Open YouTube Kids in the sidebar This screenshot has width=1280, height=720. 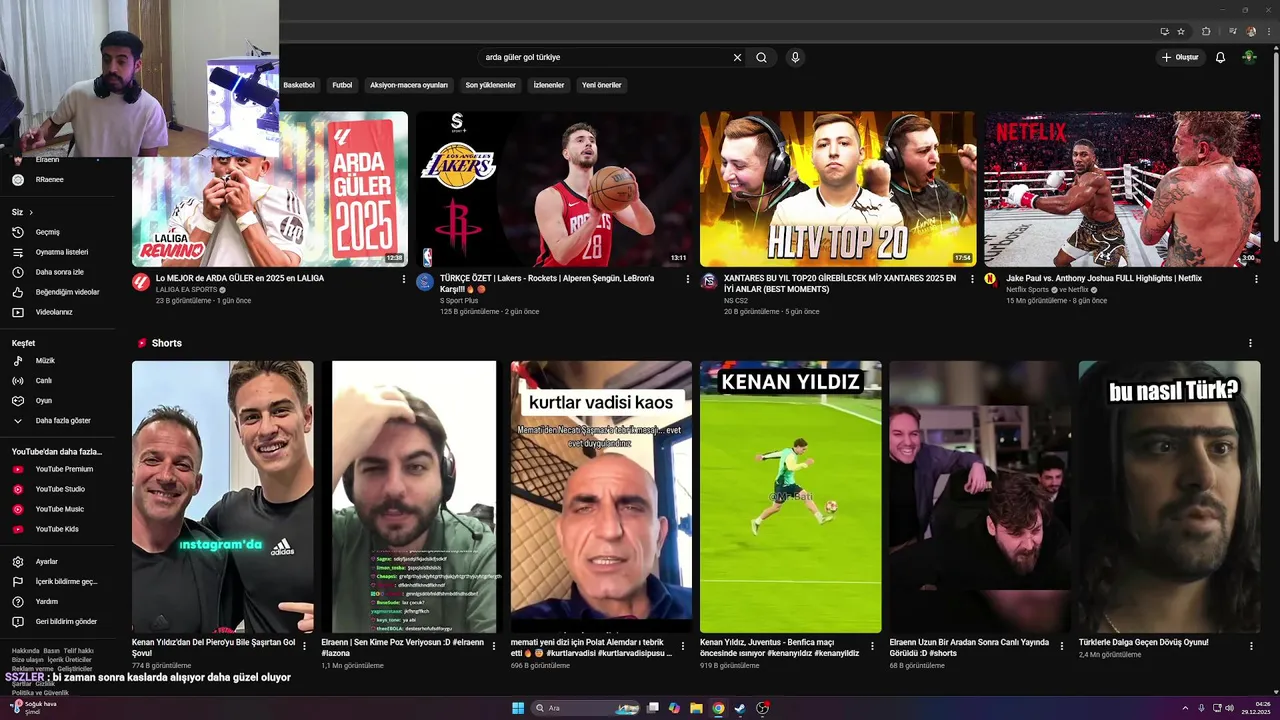pyautogui.click(x=60, y=529)
